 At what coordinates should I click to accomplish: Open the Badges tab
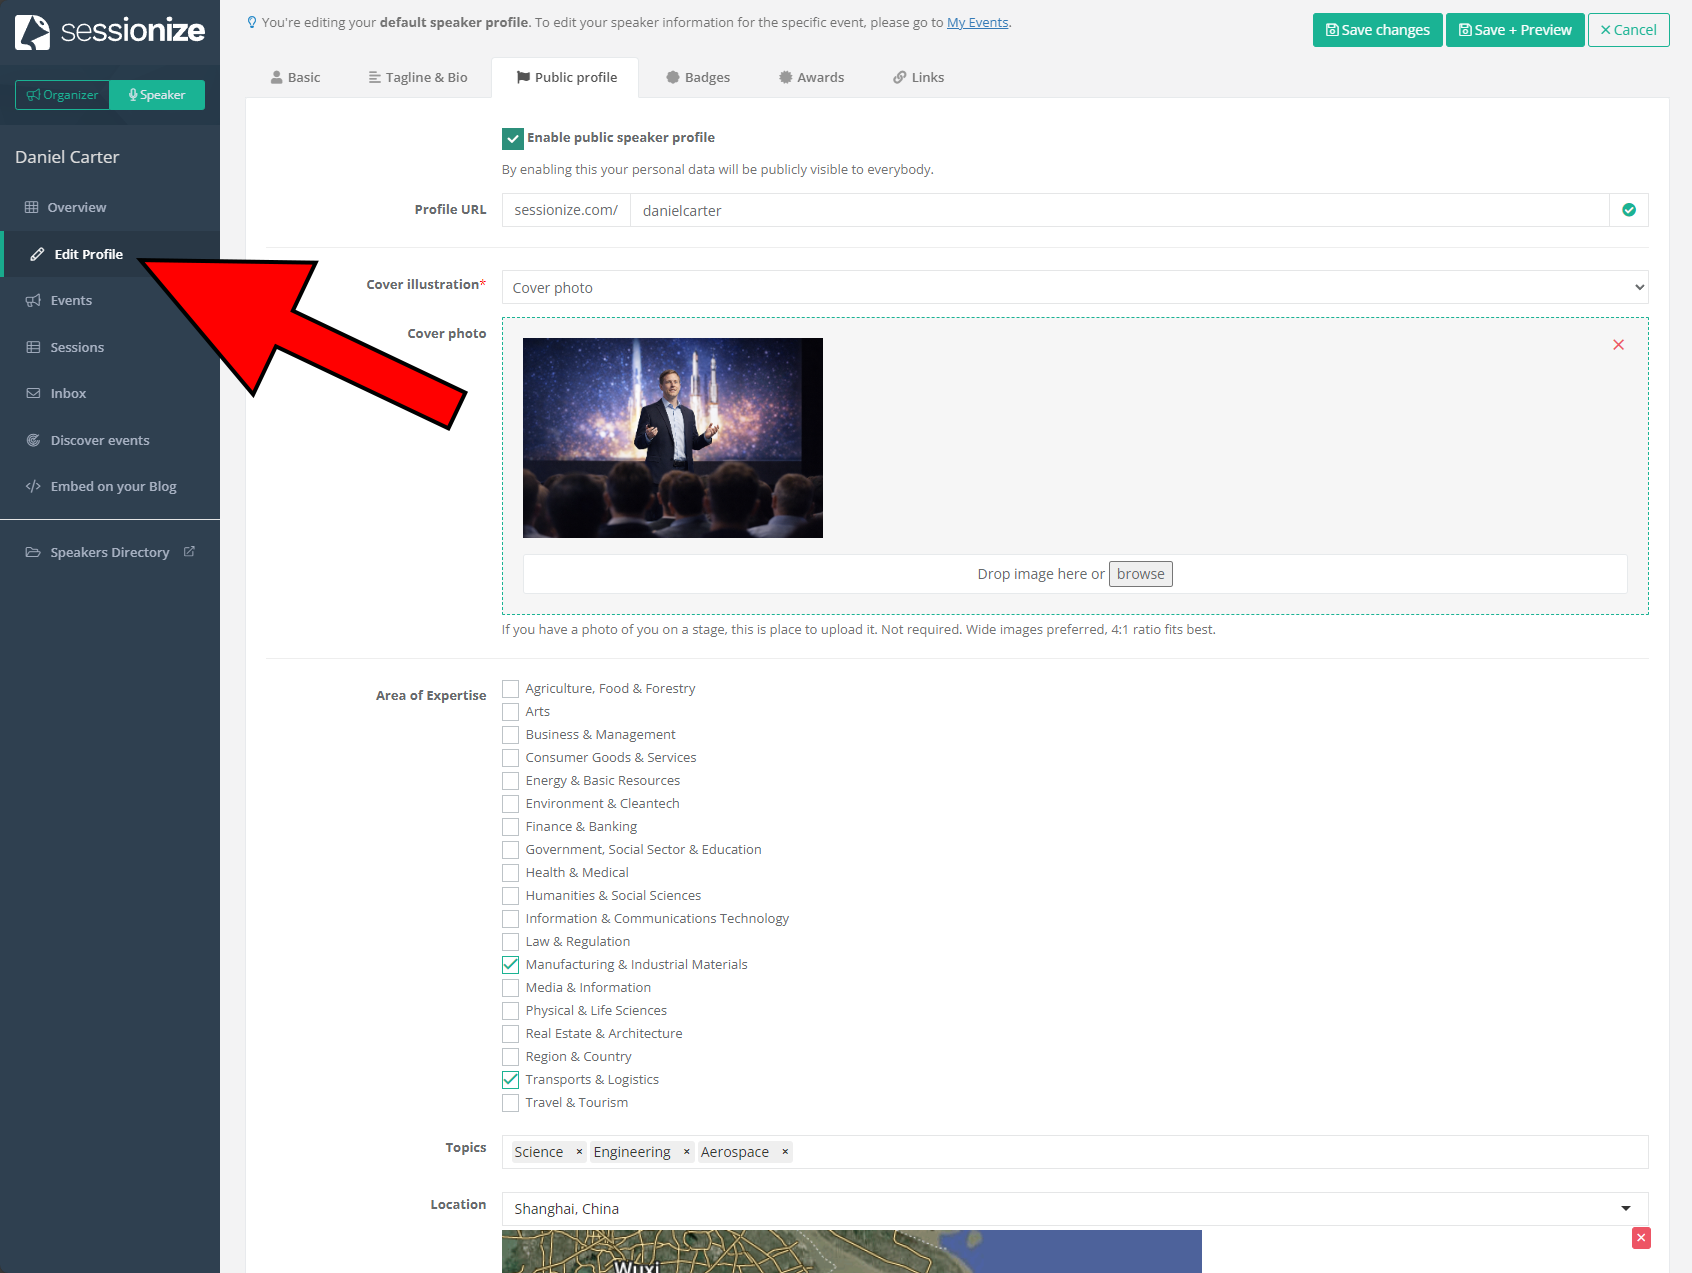[698, 77]
